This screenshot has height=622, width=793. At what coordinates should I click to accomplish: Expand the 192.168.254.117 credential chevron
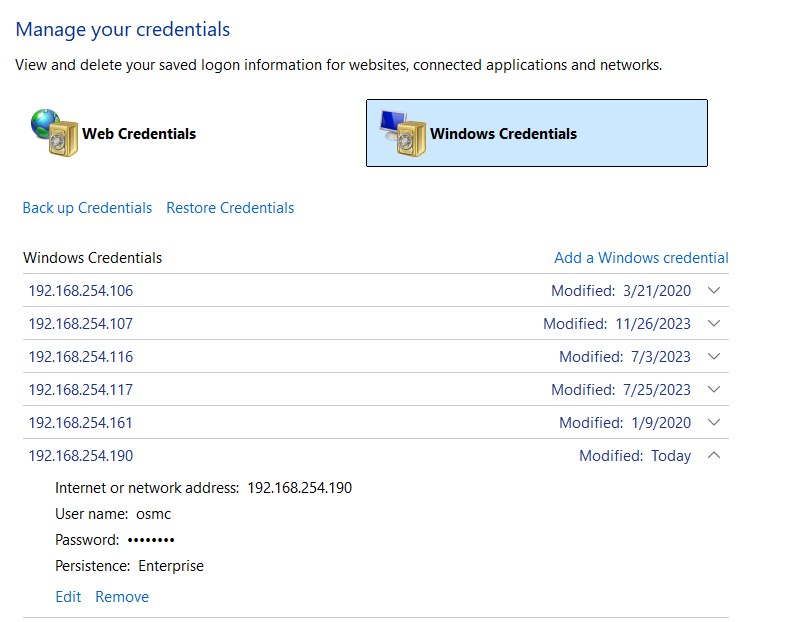click(714, 389)
